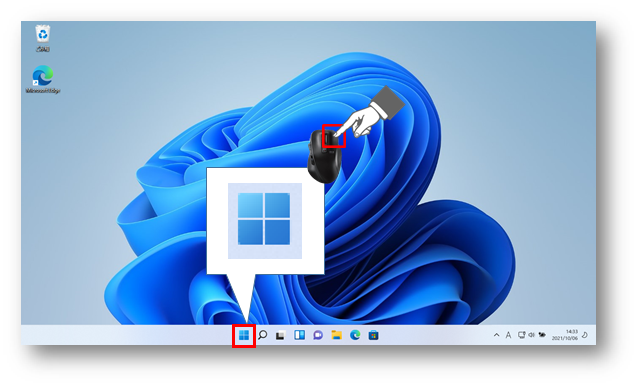The width and height of the screenshot is (638, 387).
Task: Click the enlarged Windows logo in callout
Action: 264,220
